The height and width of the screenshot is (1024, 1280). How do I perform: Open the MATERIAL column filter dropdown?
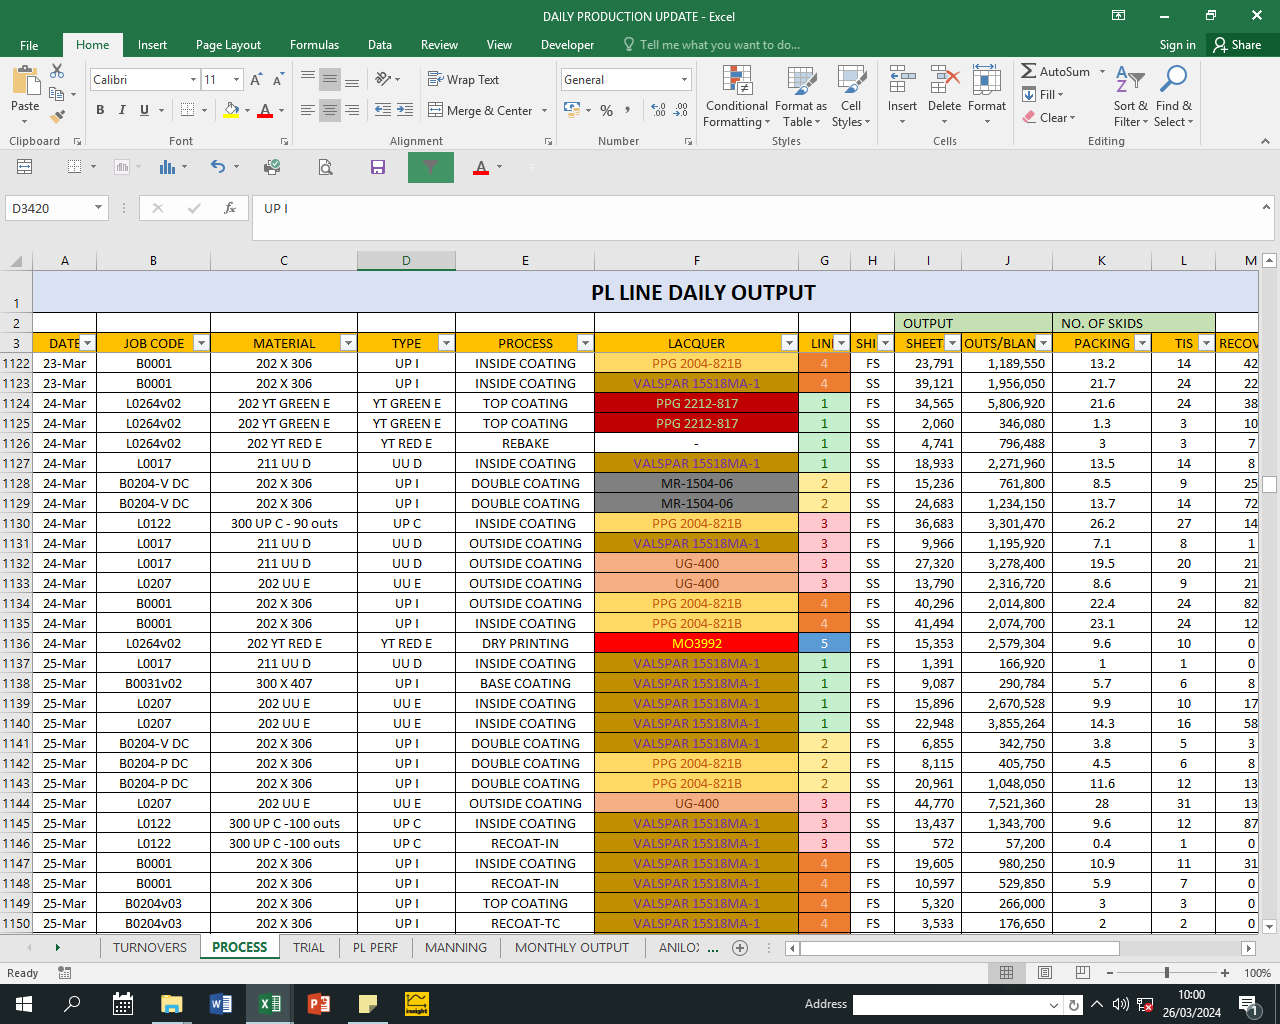348,343
